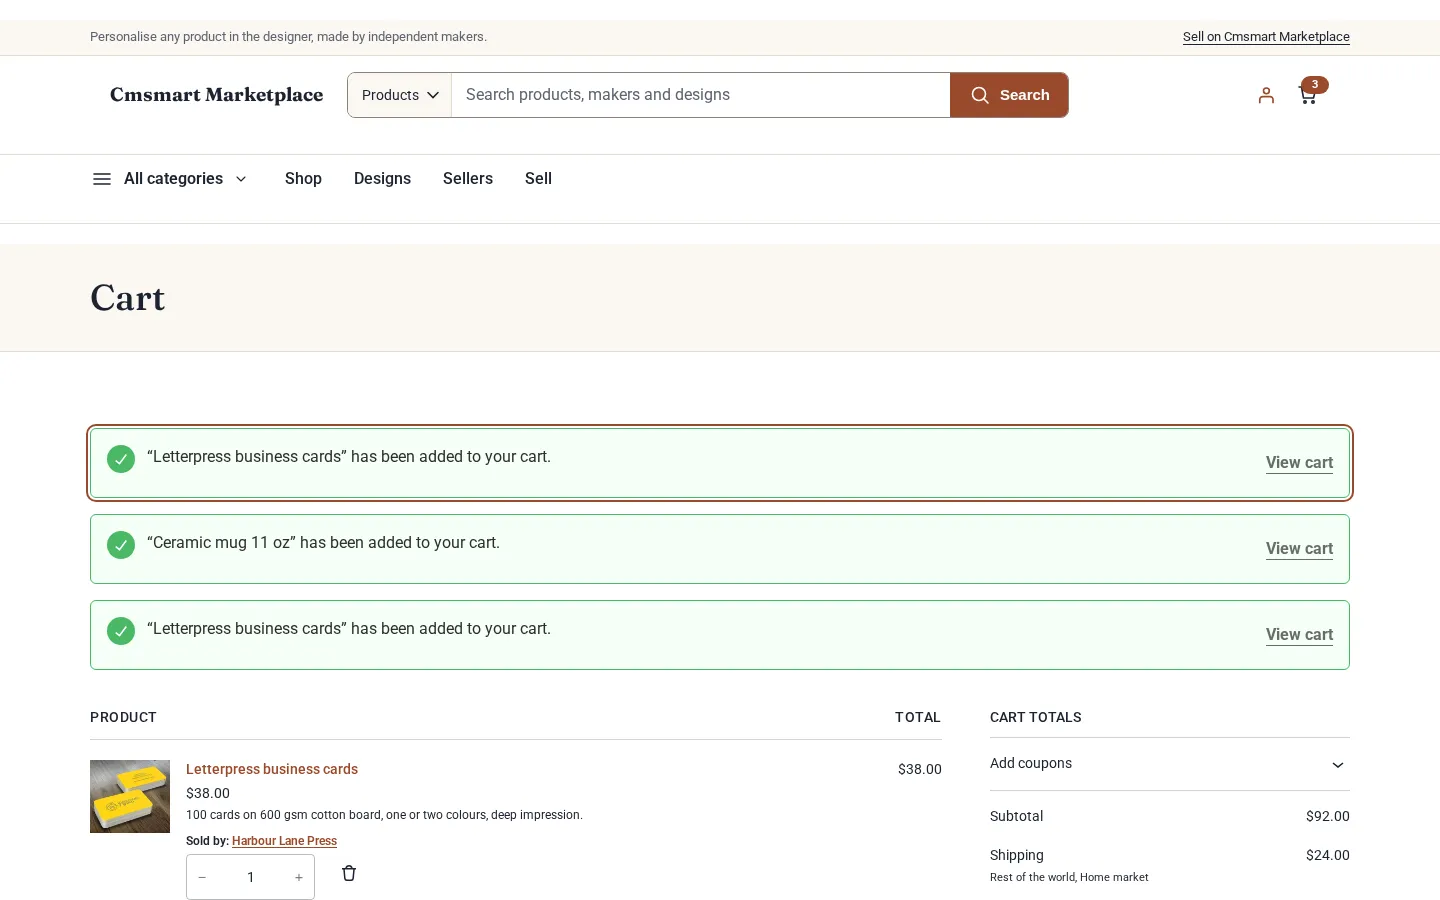
Task: Visit the Harbour Lane Press seller link
Action: [x=284, y=841]
